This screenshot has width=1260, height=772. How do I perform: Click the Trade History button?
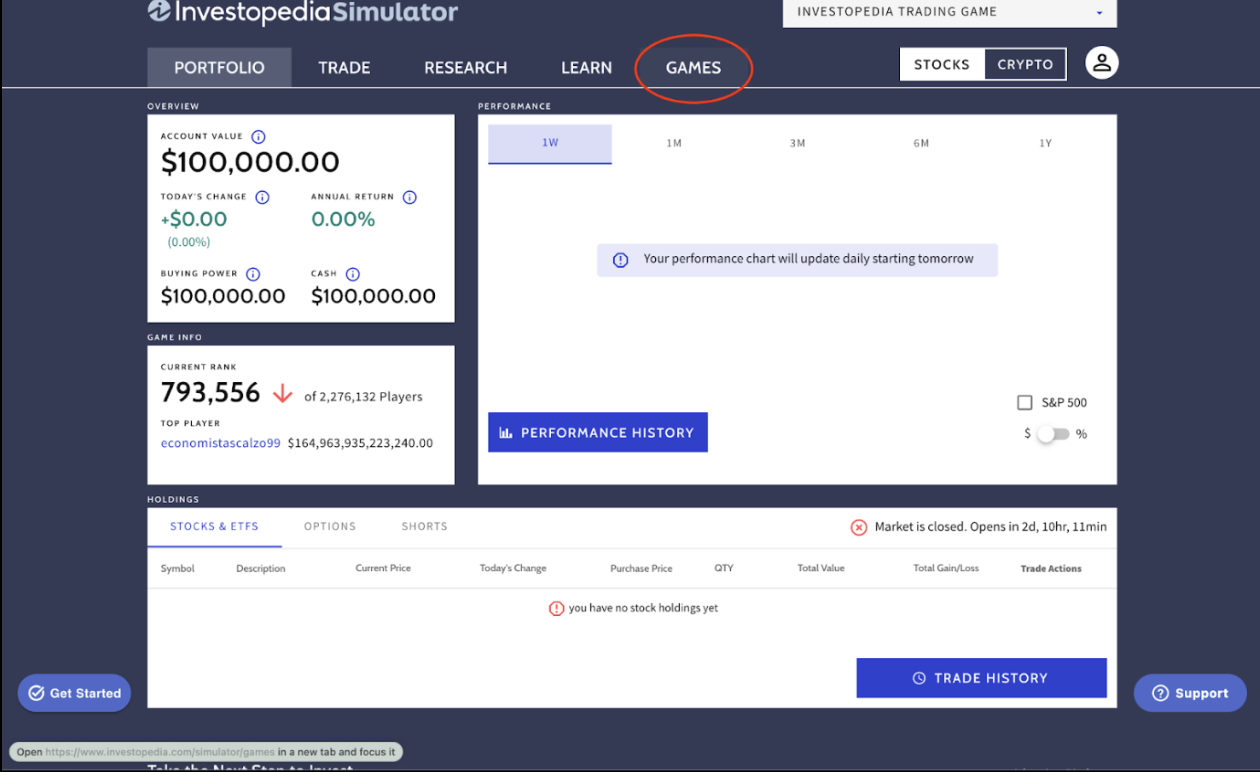[981, 678]
